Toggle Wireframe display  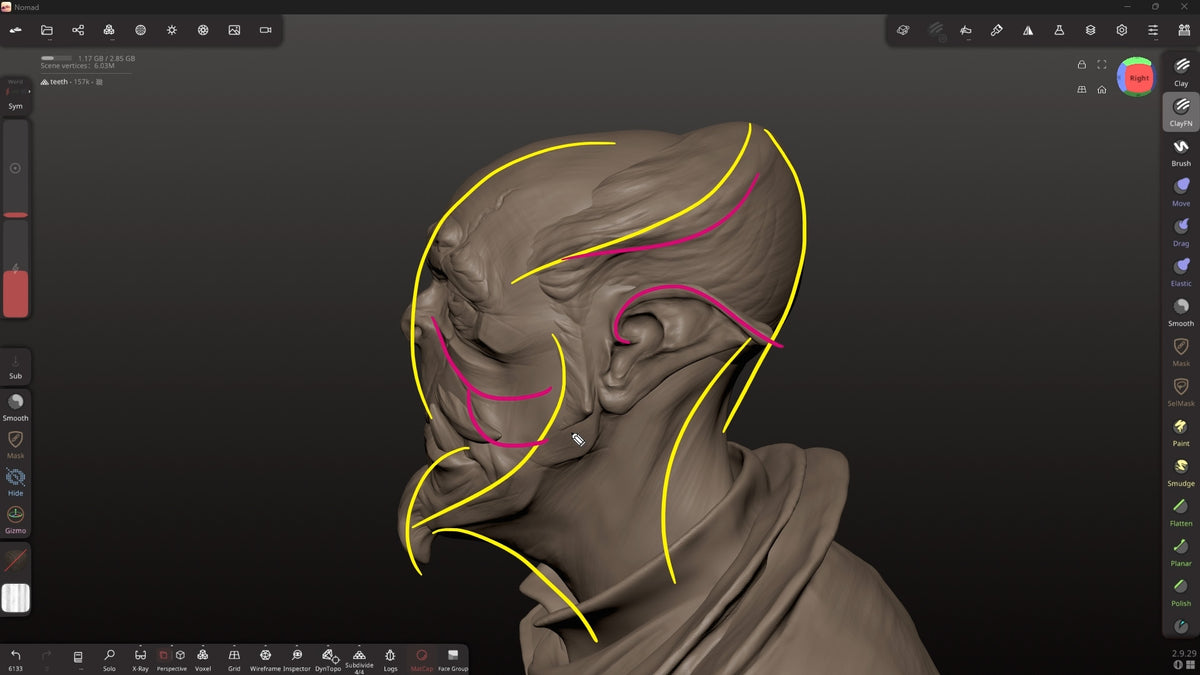265,659
